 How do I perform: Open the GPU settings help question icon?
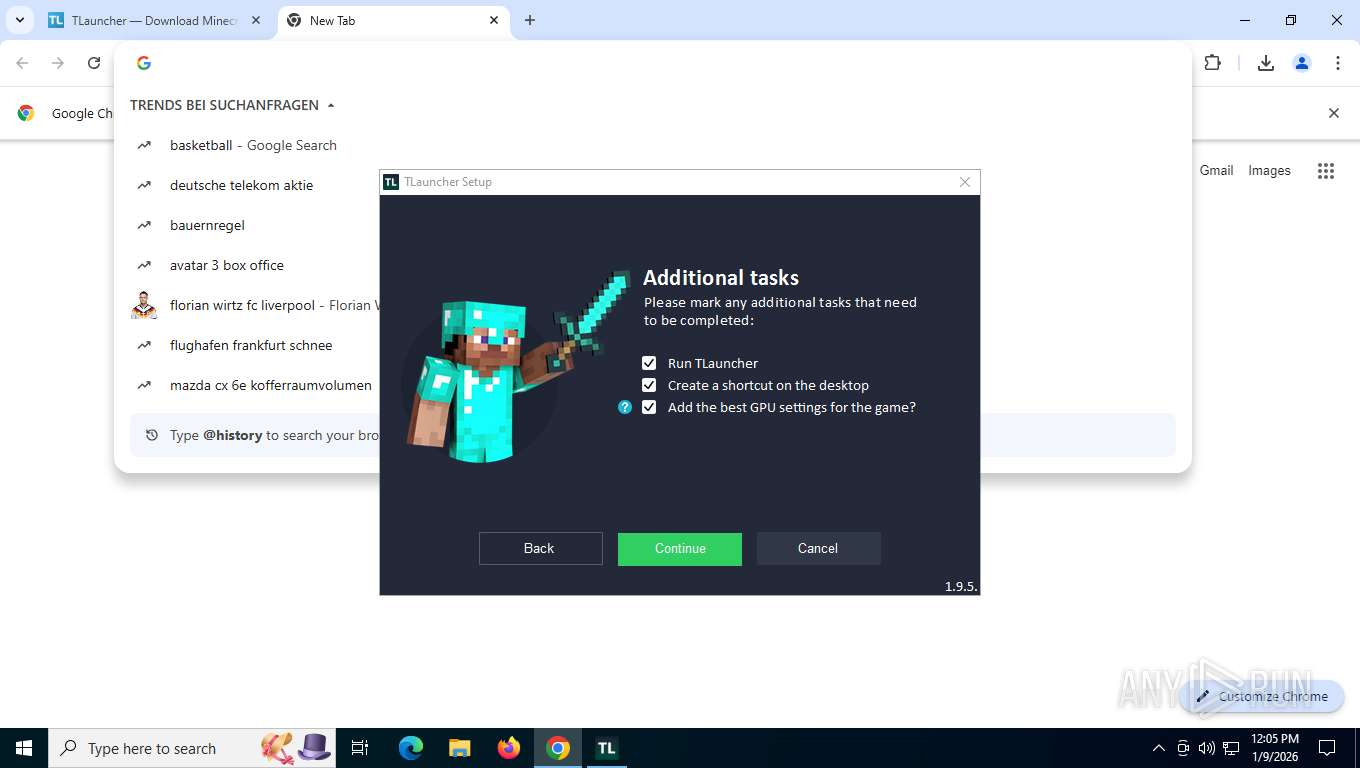tap(625, 407)
